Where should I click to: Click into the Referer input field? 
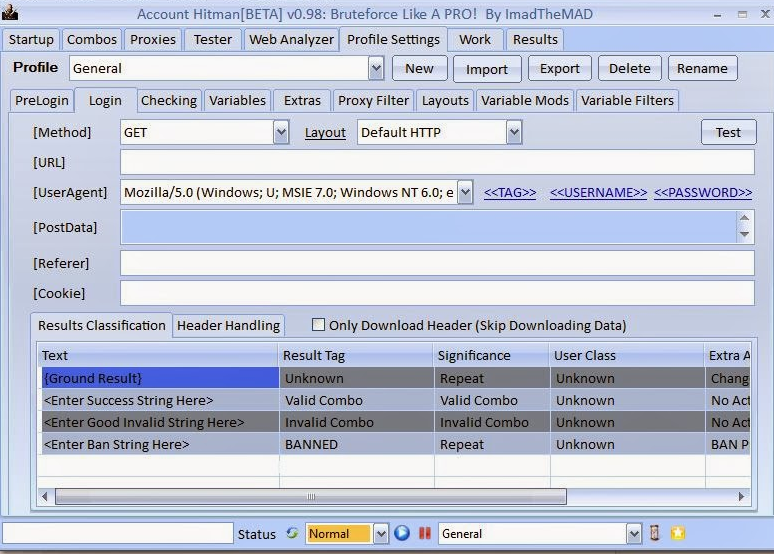pos(437,263)
